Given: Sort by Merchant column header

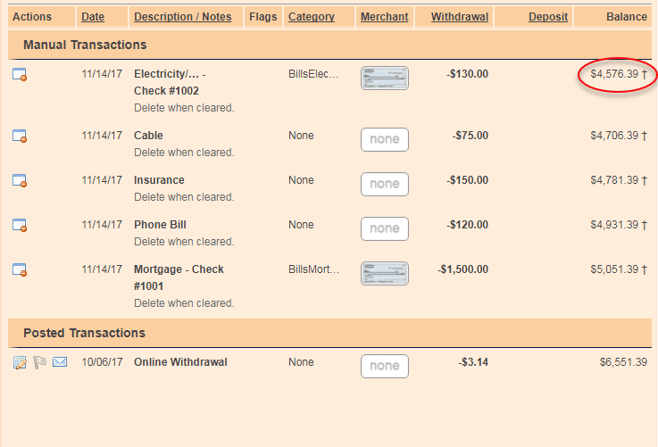Looking at the screenshot, I should [384, 17].
